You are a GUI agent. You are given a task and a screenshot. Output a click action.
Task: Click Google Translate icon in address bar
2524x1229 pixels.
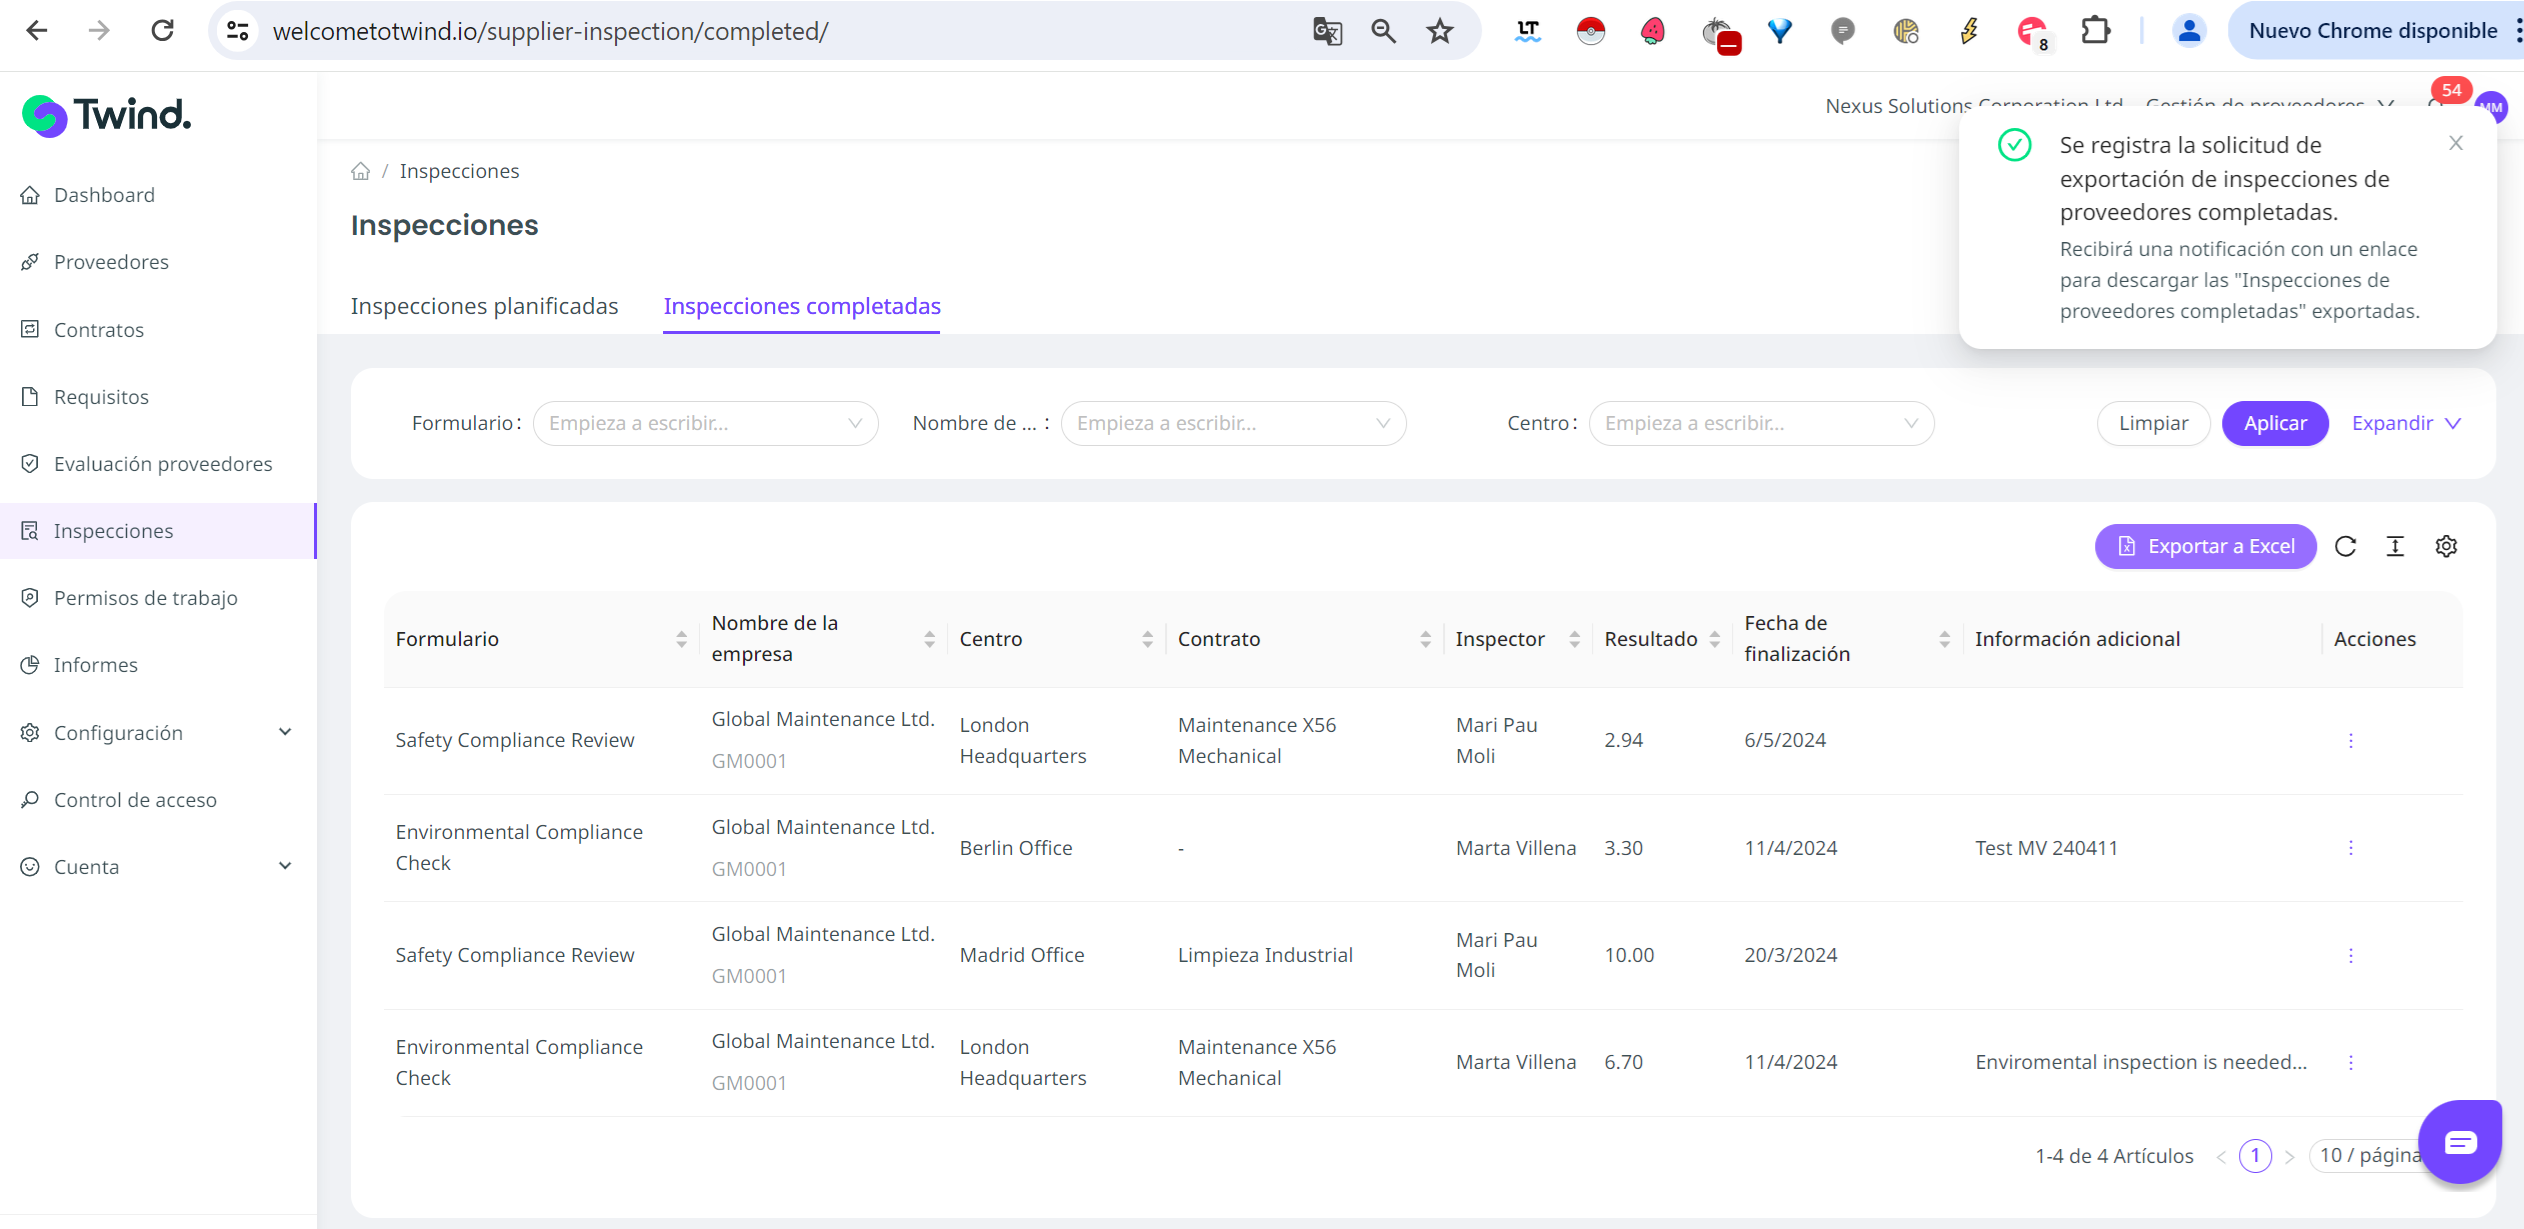(x=1327, y=31)
